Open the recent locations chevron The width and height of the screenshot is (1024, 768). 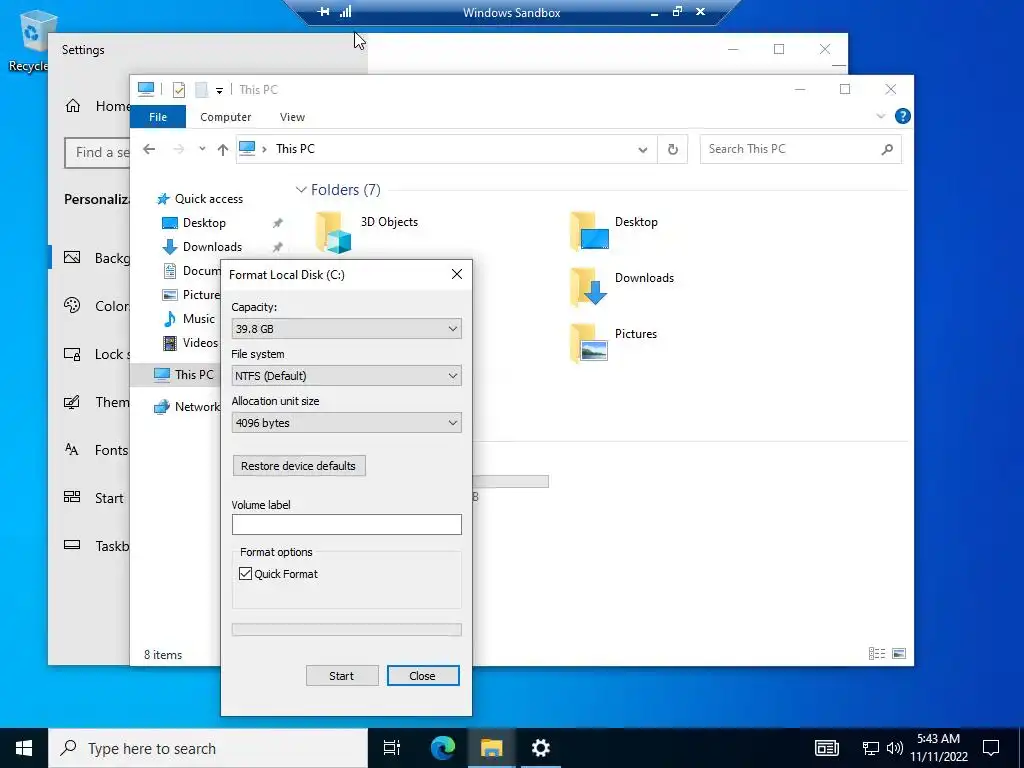(202, 149)
